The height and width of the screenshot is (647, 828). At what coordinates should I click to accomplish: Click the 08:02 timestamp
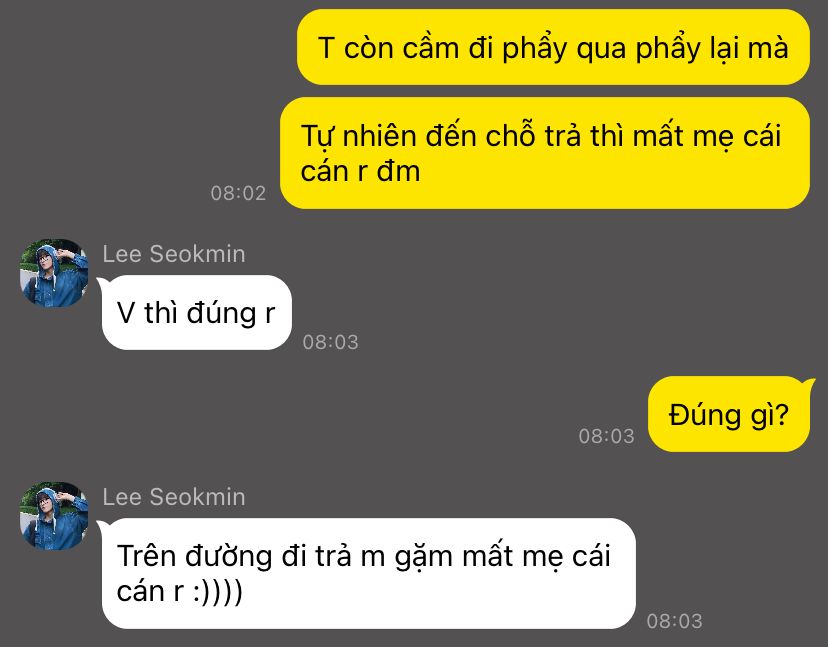pos(238,193)
